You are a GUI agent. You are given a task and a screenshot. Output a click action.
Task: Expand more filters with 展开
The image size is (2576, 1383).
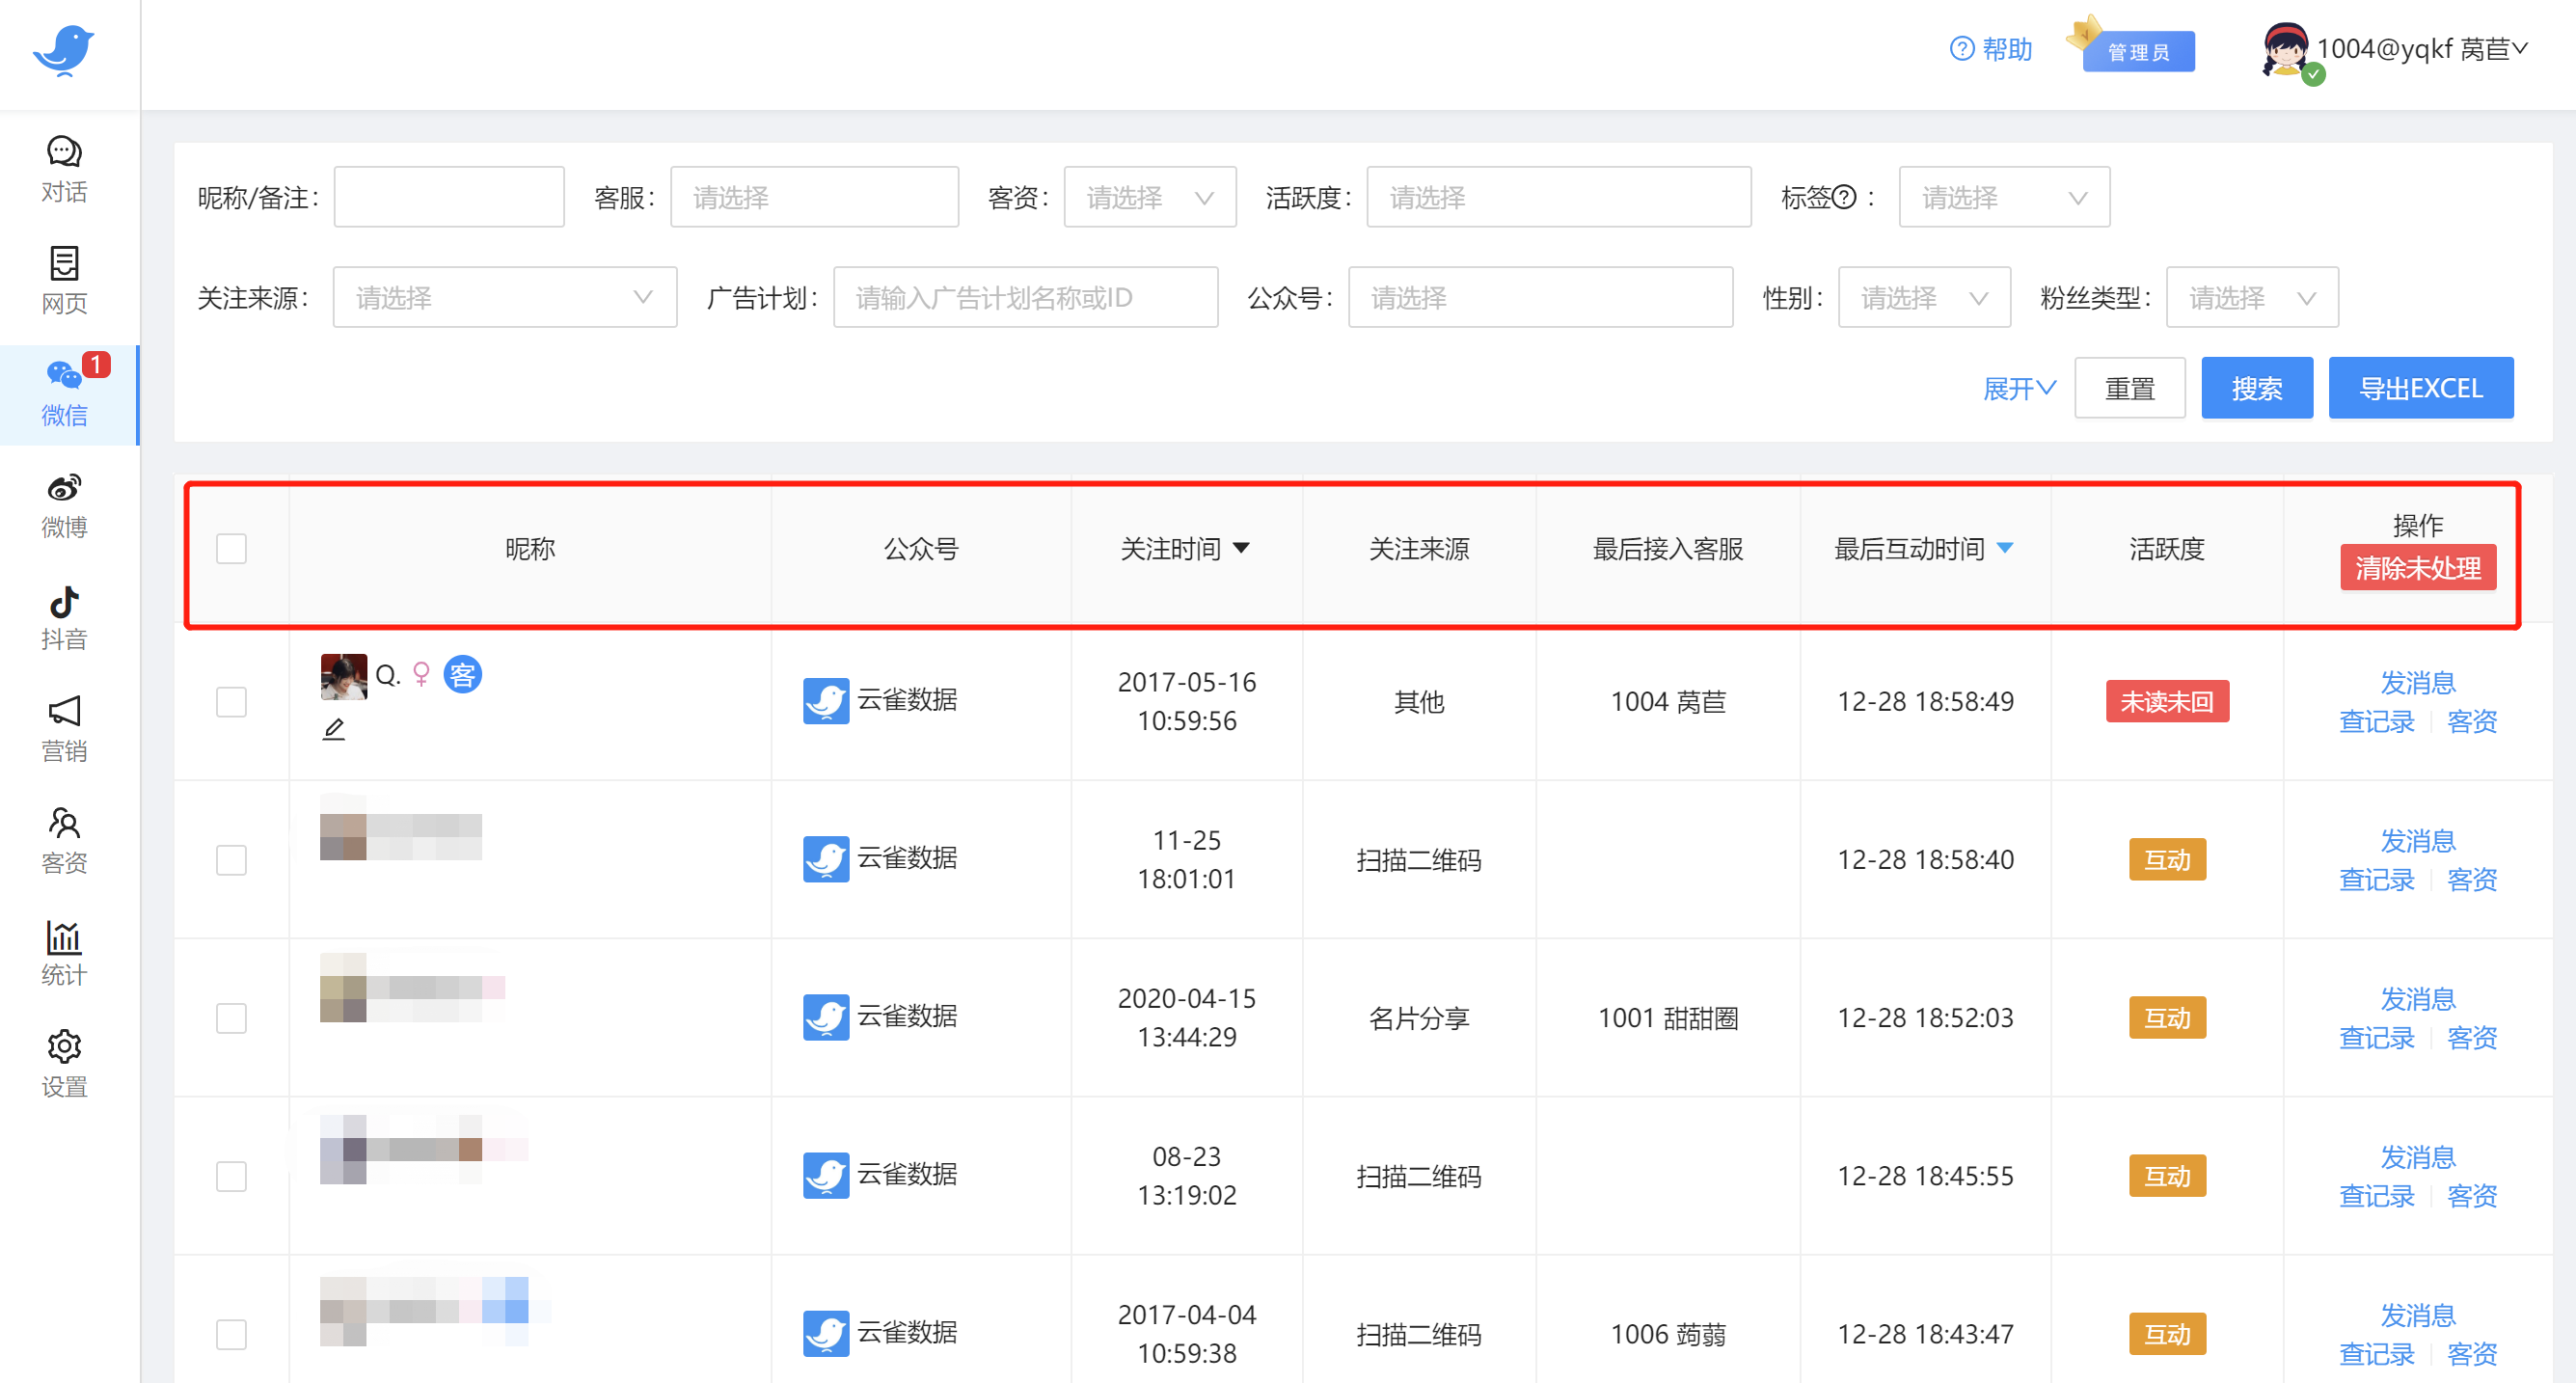(x=2018, y=388)
